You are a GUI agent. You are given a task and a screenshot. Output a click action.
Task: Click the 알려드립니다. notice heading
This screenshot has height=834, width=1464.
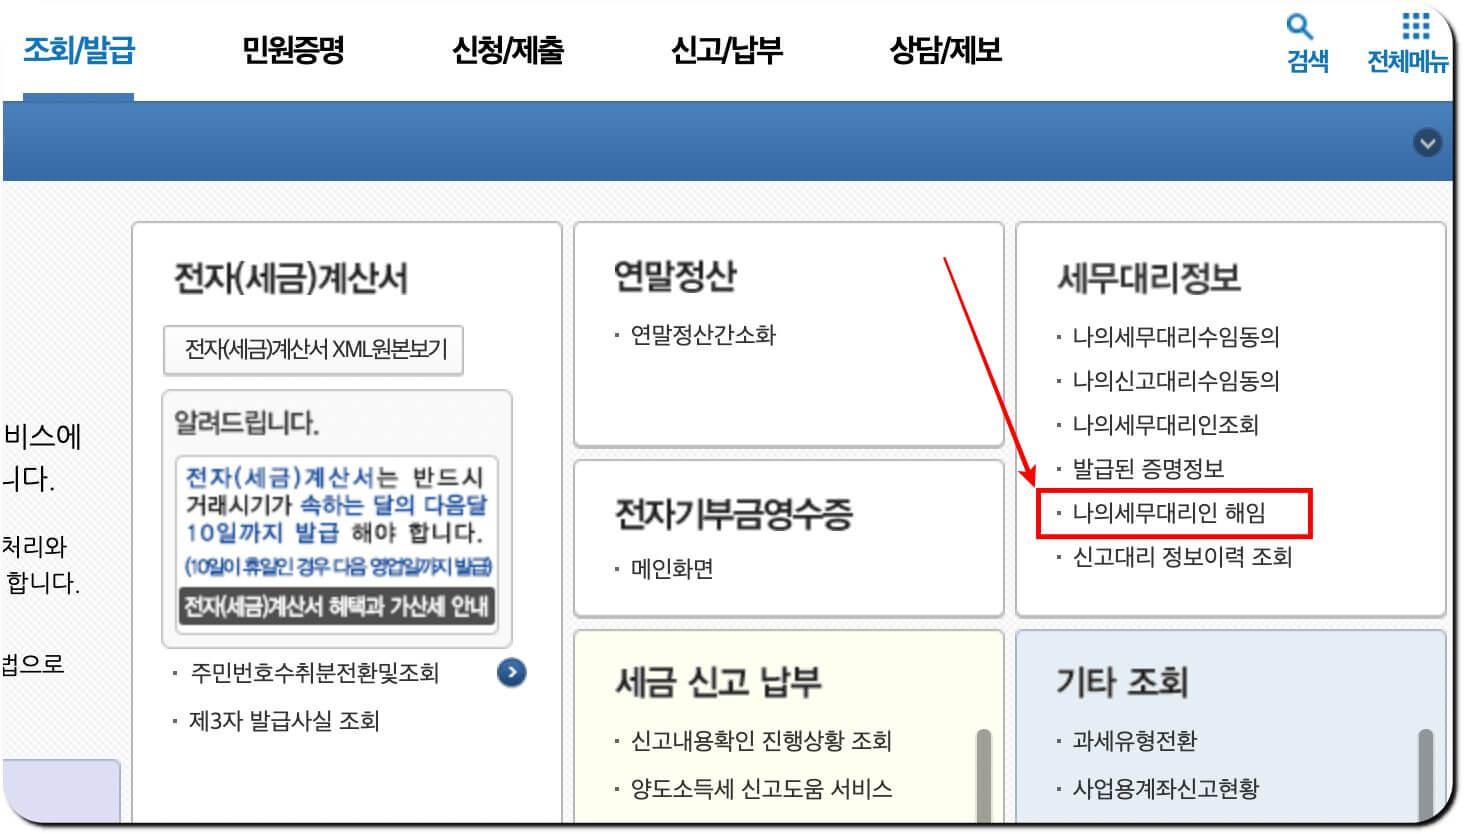[x=246, y=423]
